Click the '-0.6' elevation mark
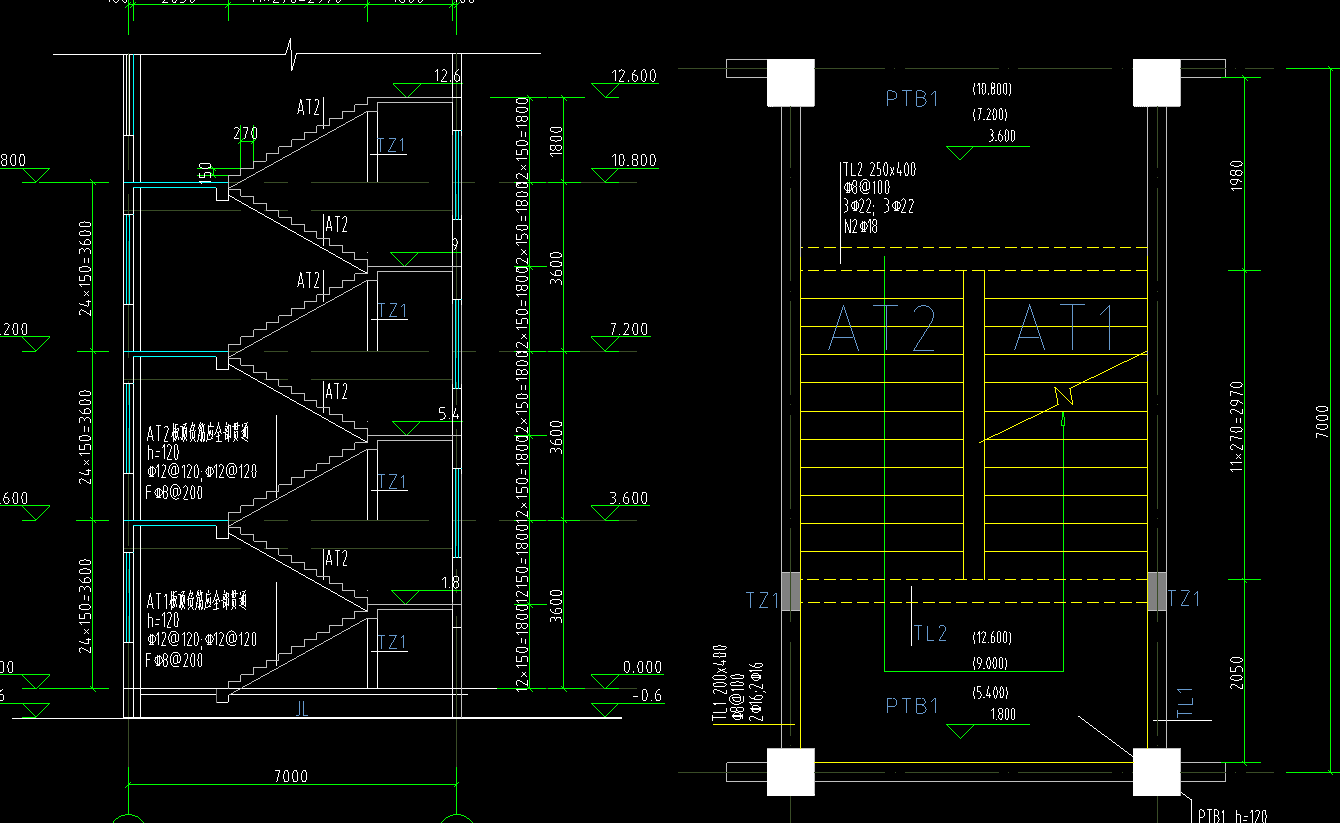The height and width of the screenshot is (823, 1340). coord(648,696)
